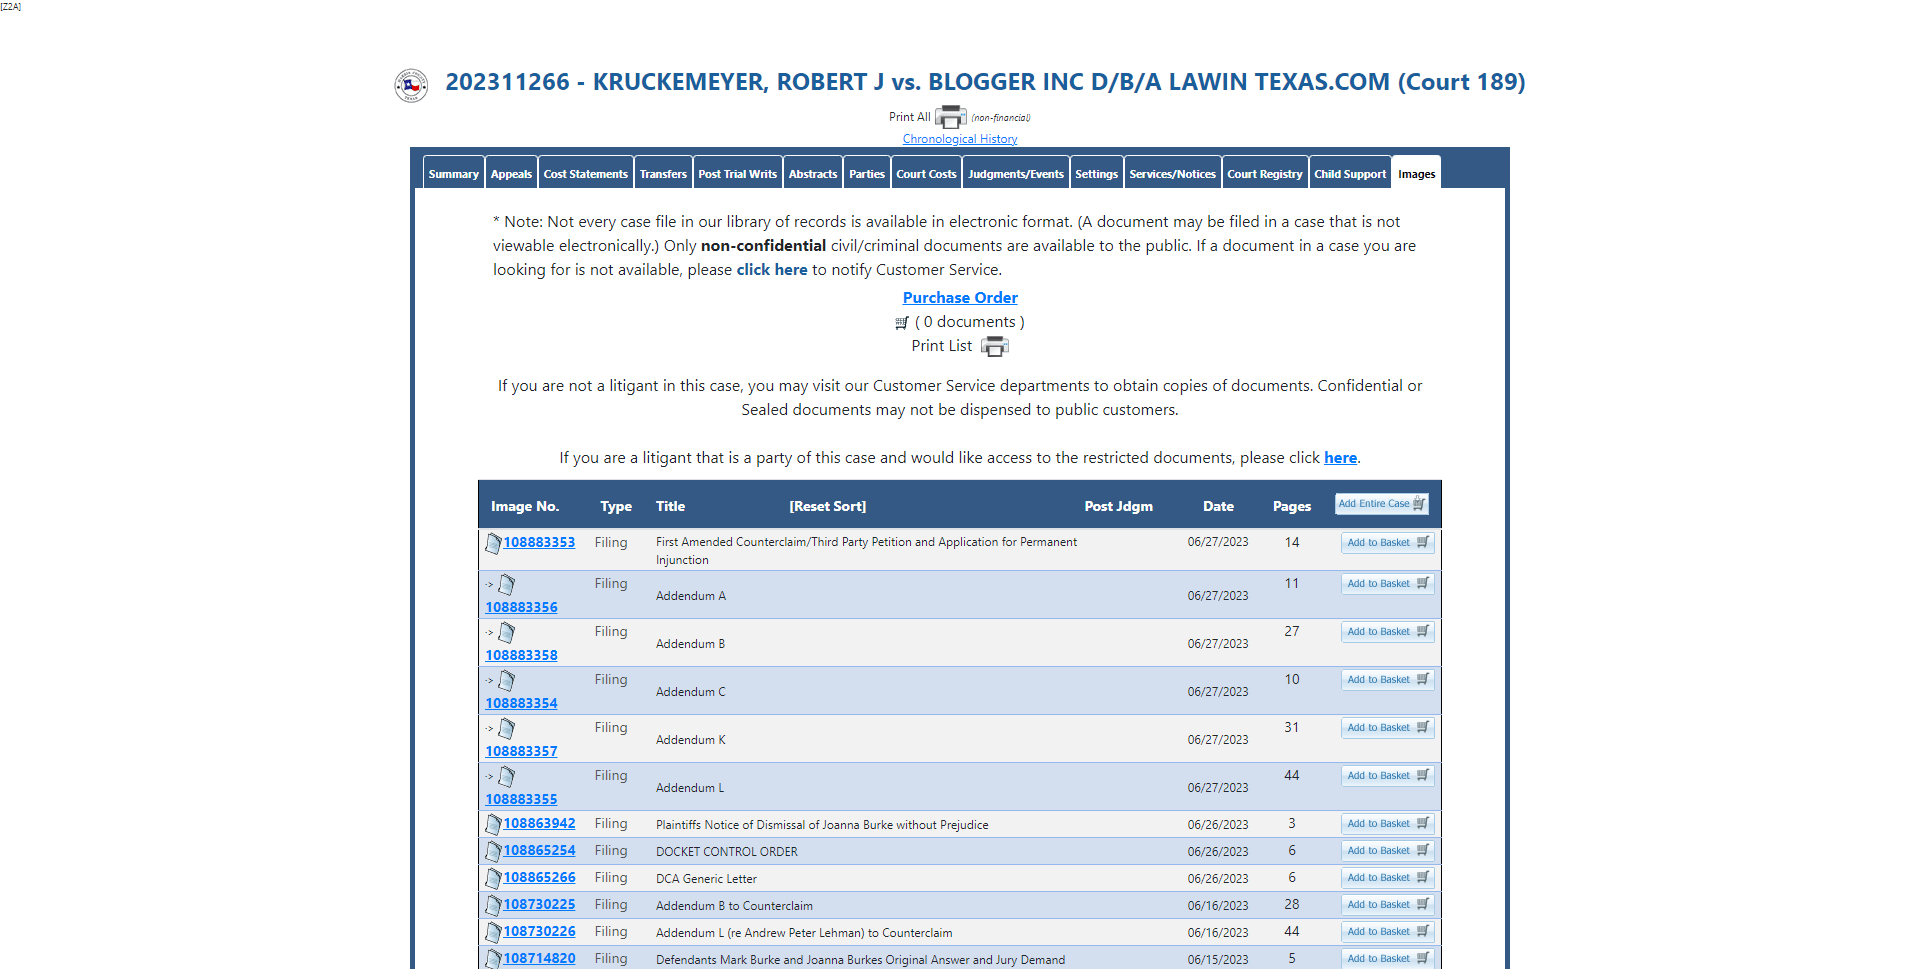This screenshot has height=969, width=1920.
Task: Add First Amended Counterclaim document to basket
Action: [x=1388, y=543]
